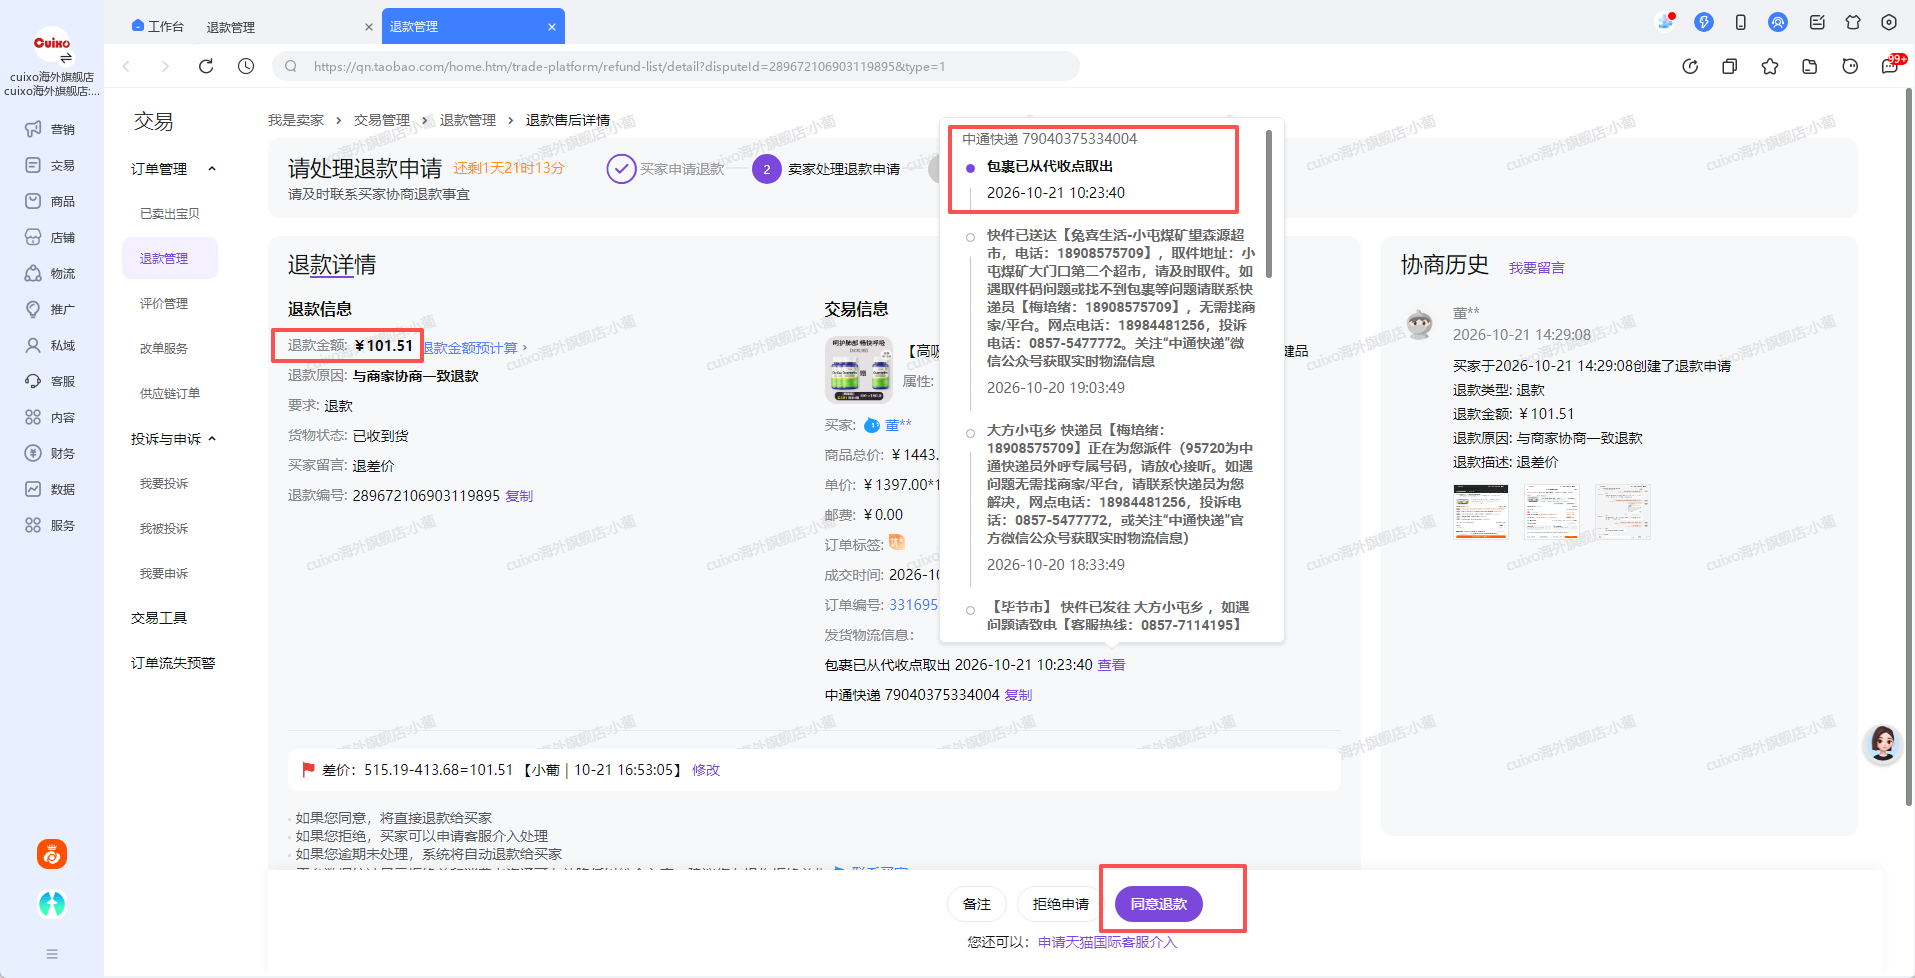The width and height of the screenshot is (1915, 978).
Task: Copy 中通快递 tracking number via 复制
Action: tap(1018, 695)
